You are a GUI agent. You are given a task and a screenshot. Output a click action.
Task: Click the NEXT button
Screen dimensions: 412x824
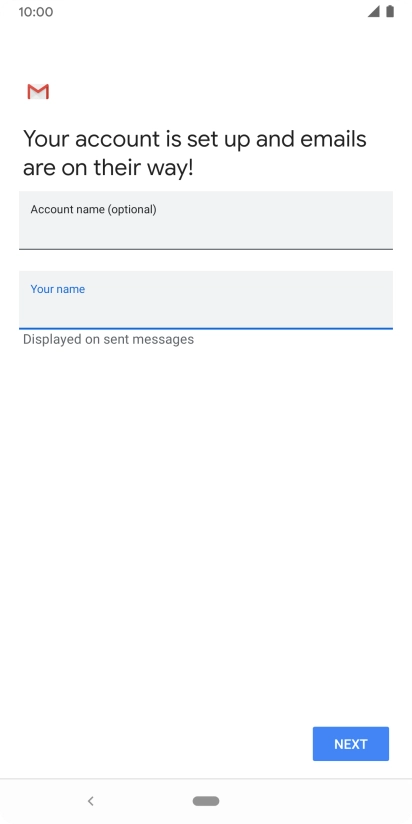[351, 744]
